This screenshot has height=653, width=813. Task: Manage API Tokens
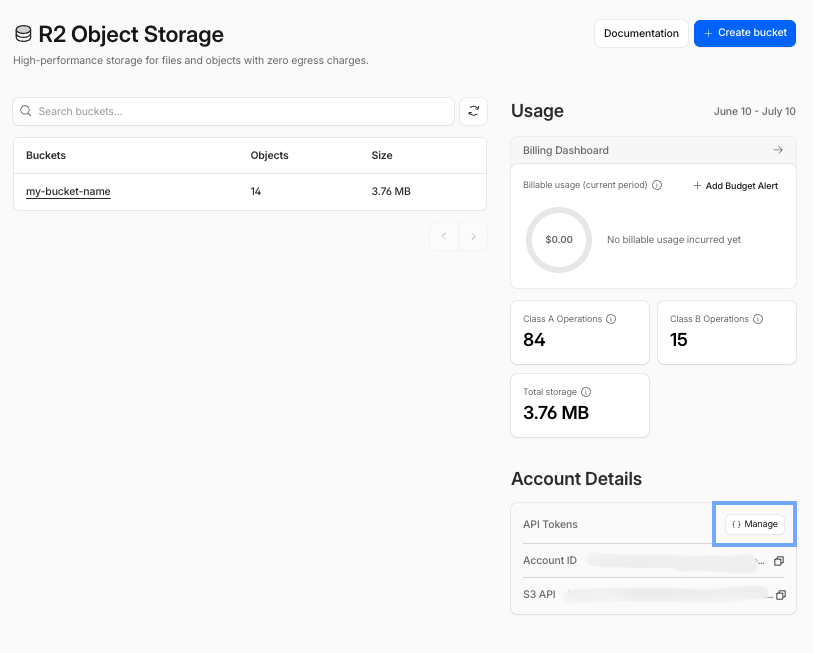[x=755, y=524]
